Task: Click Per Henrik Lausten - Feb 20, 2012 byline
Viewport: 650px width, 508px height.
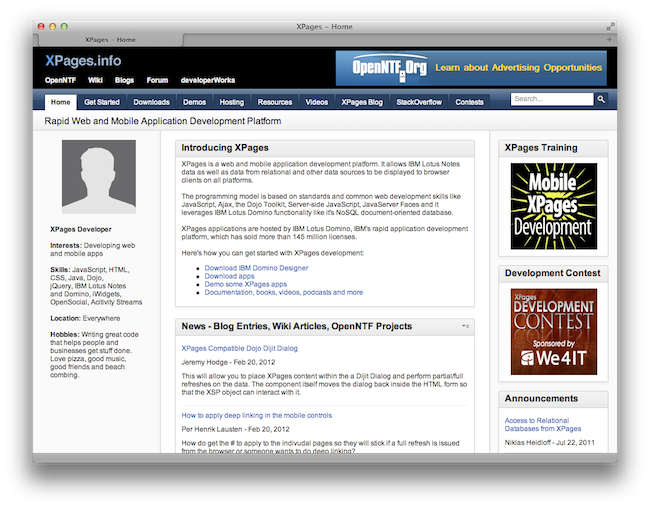Action: tap(235, 429)
